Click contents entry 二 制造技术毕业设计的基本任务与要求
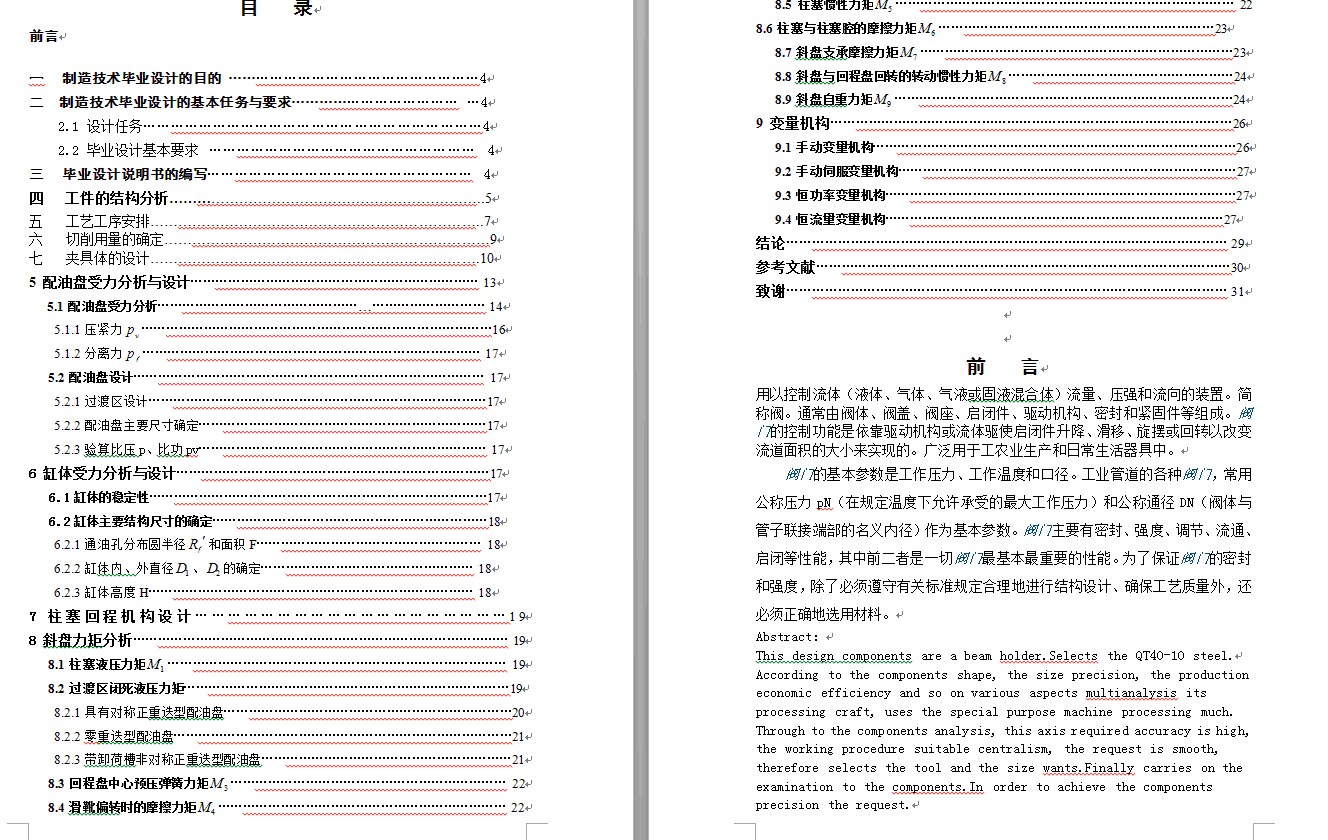Viewport: 1328px width, 840px height. tap(260, 102)
